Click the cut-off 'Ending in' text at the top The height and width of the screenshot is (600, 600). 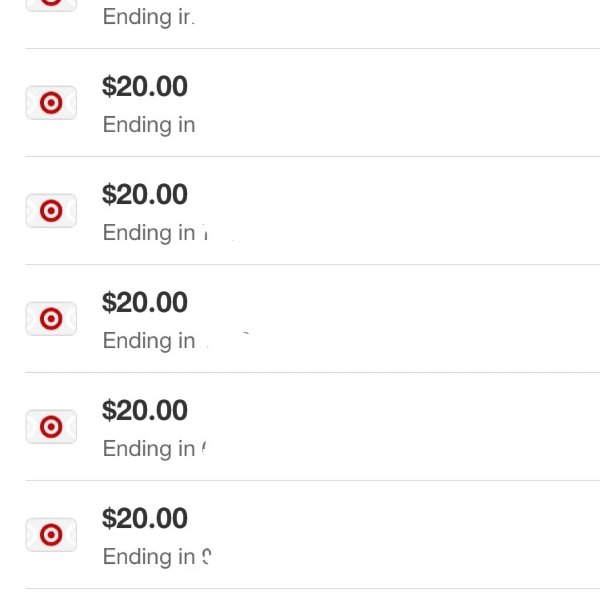[x=149, y=18]
